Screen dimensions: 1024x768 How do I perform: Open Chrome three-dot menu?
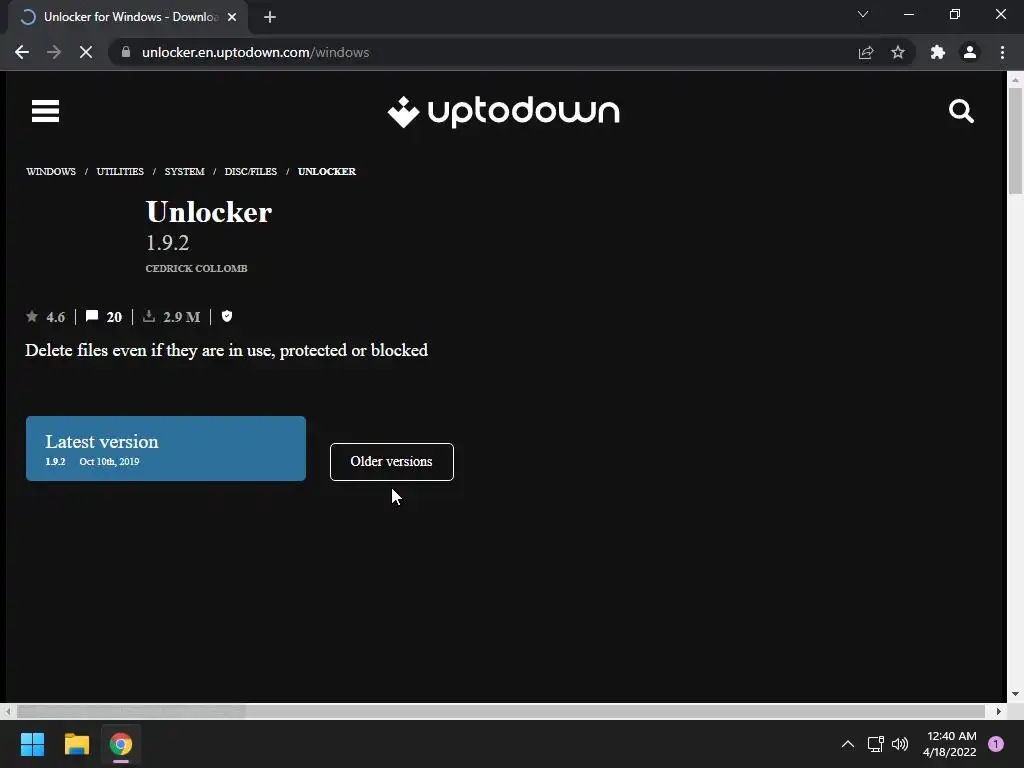click(x=1002, y=52)
